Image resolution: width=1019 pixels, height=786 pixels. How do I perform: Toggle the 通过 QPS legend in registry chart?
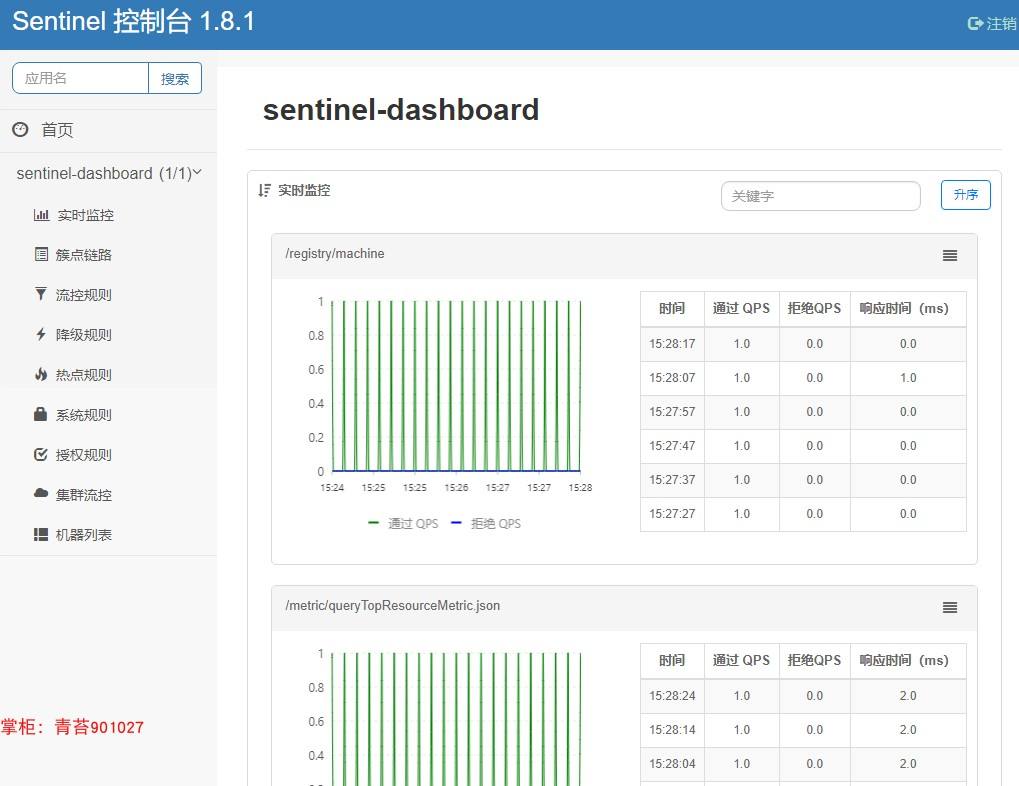click(403, 523)
